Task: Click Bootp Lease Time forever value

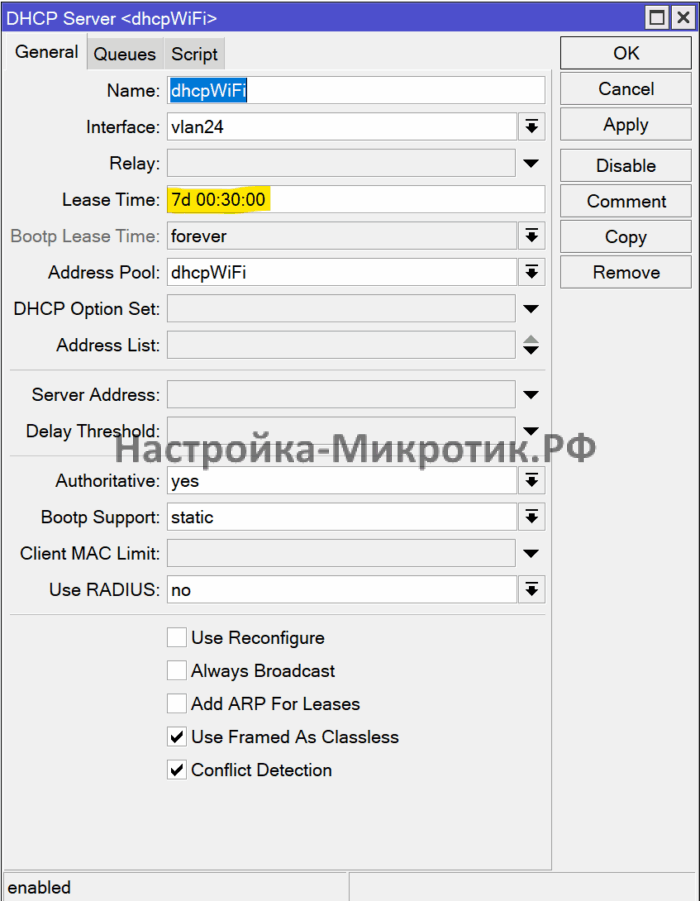Action: tap(342, 236)
